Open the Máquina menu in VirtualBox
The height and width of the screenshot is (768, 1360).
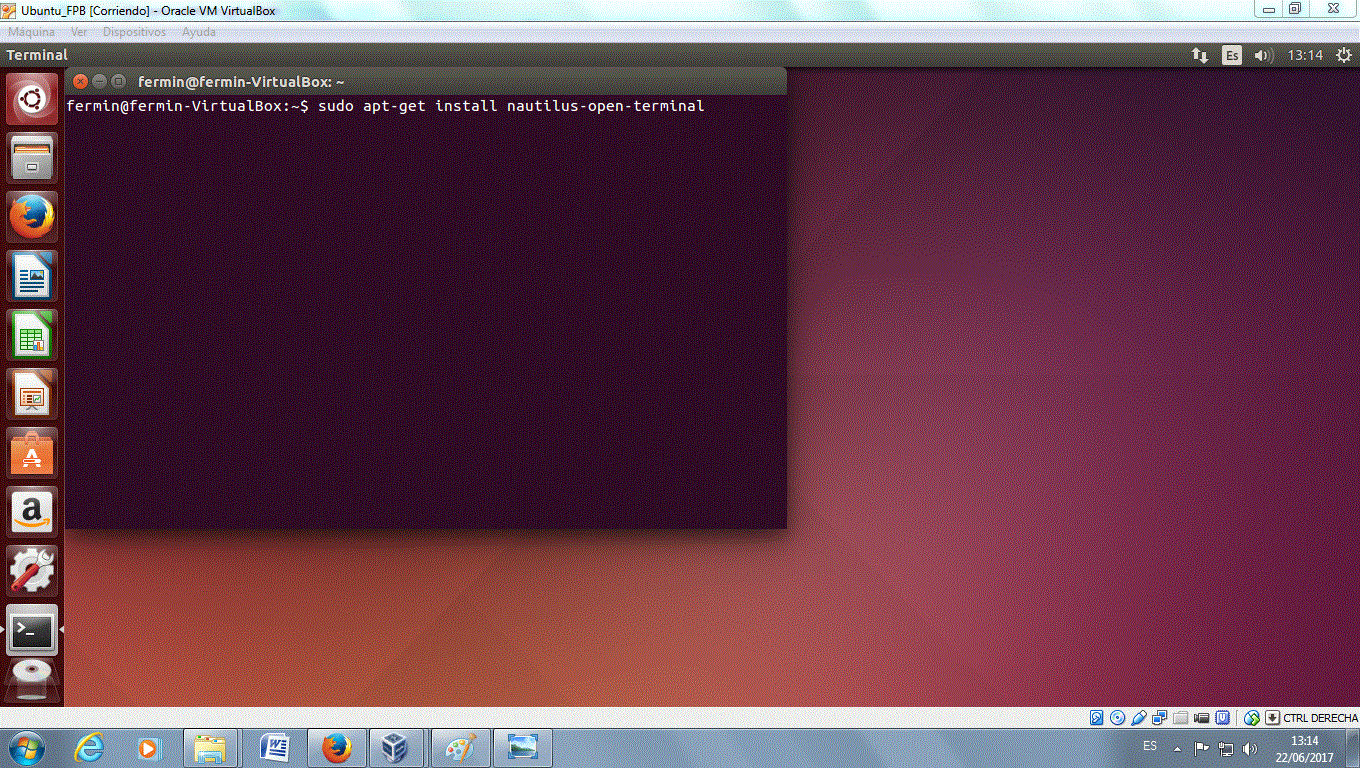coord(31,31)
